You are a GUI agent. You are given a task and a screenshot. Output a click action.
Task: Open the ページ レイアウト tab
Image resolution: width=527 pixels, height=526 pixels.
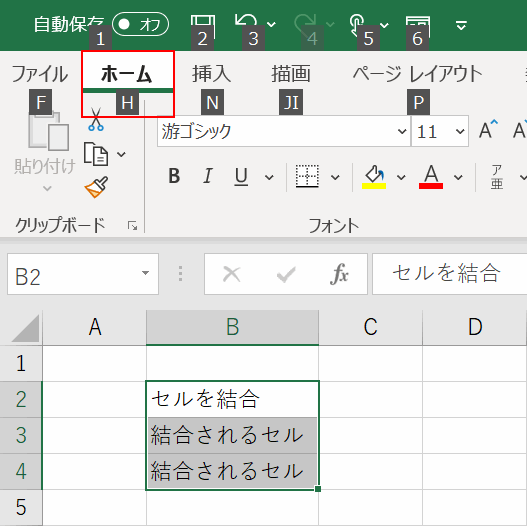point(418,74)
